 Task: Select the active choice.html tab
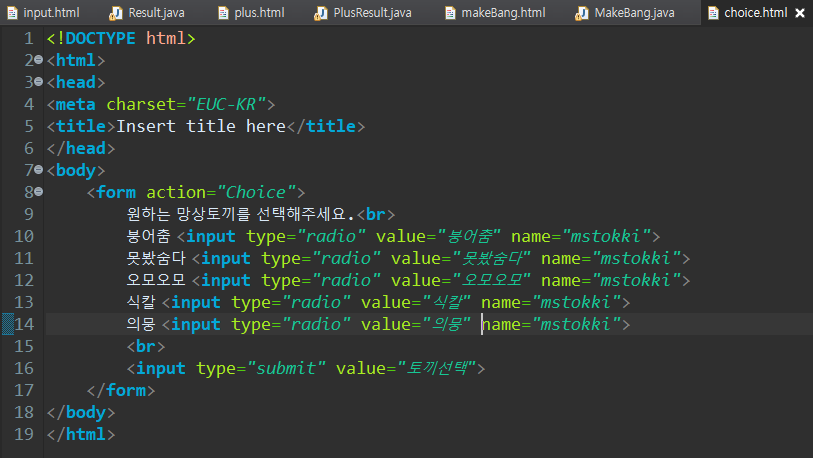(x=755, y=12)
